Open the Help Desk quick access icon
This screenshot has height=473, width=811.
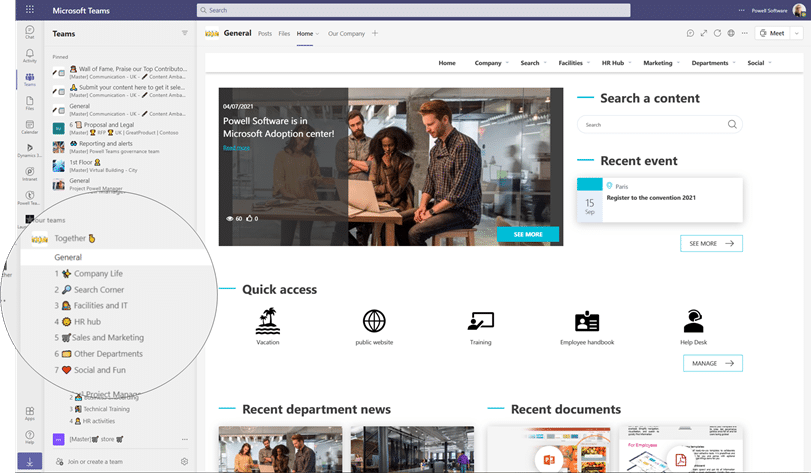pyautogui.click(x=693, y=321)
